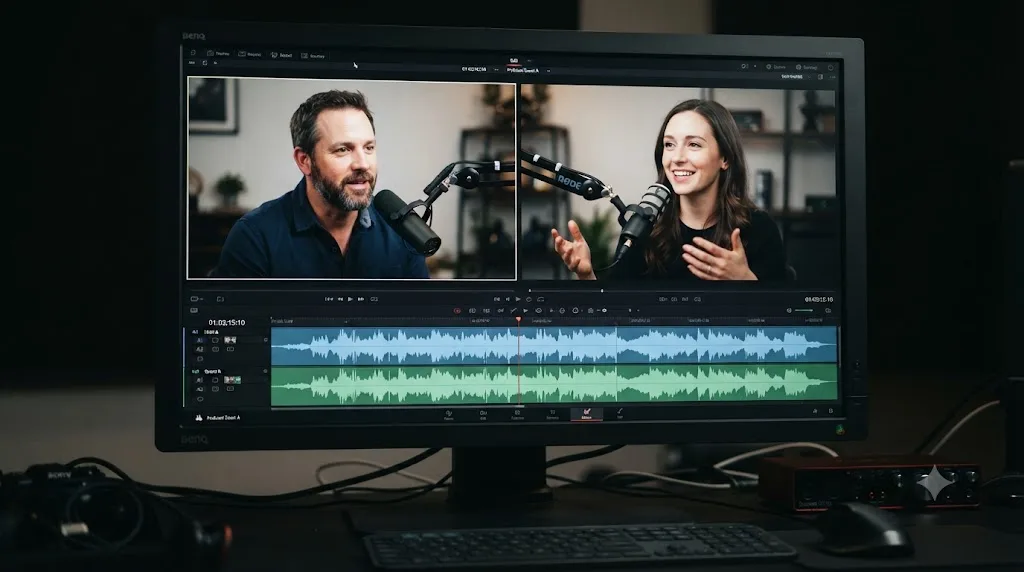Click the right viewer showing the smiling woman
The height and width of the screenshot is (572, 1024).
click(679, 183)
